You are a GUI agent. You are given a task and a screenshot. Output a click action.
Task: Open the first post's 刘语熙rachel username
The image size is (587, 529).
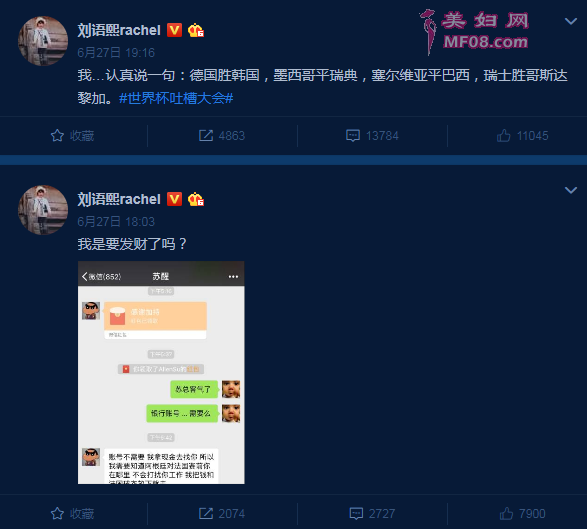[x=119, y=30]
